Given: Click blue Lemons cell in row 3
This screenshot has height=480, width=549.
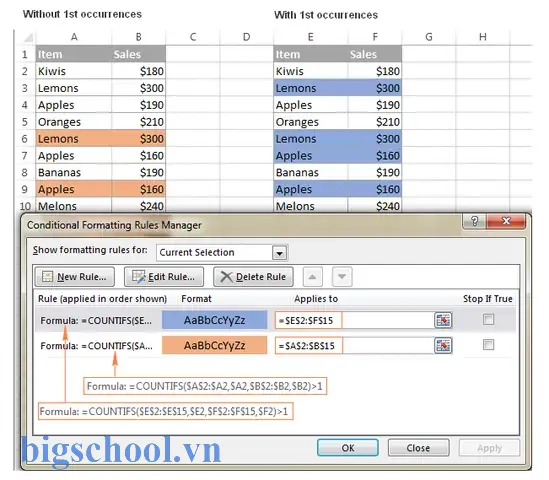Looking at the screenshot, I should (x=311, y=88).
